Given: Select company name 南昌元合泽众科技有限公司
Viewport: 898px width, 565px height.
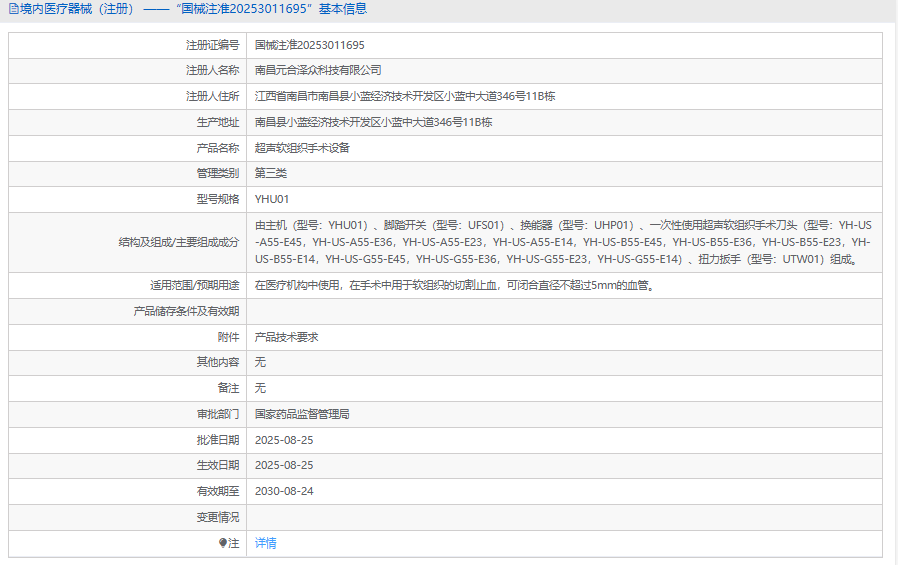Looking at the screenshot, I should (318, 70).
